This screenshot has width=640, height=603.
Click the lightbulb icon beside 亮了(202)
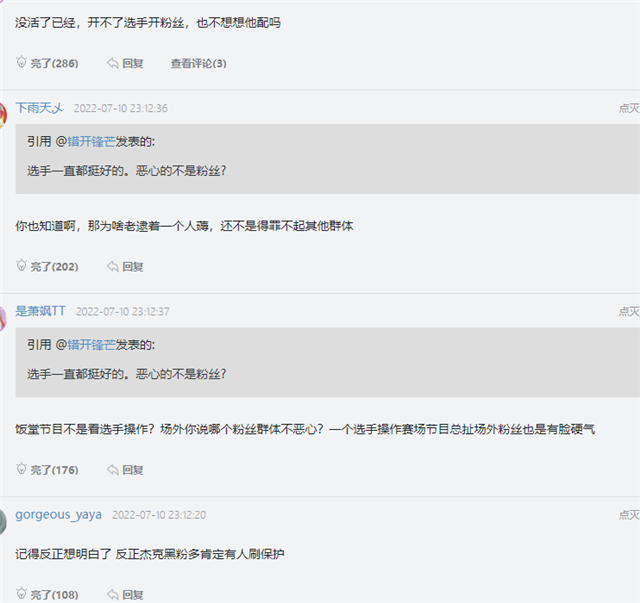[x=21, y=265]
